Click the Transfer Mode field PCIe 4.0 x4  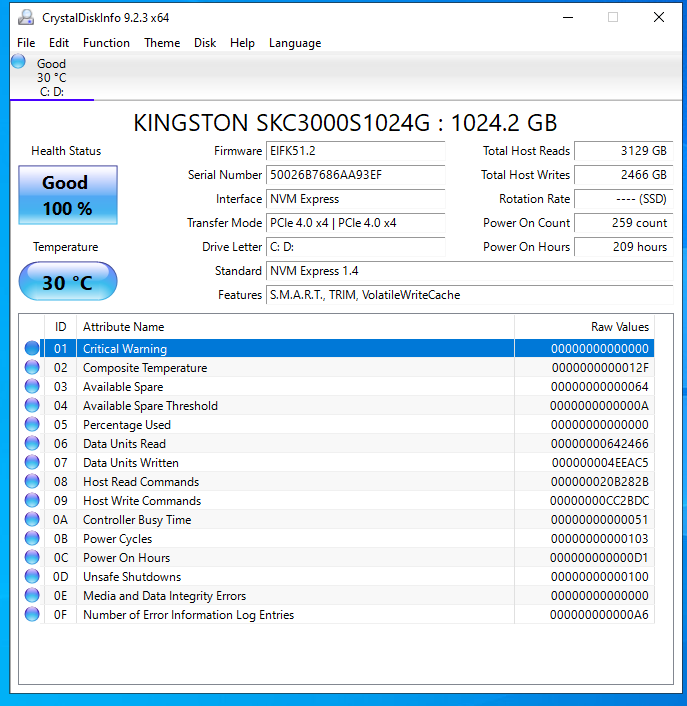coord(356,223)
